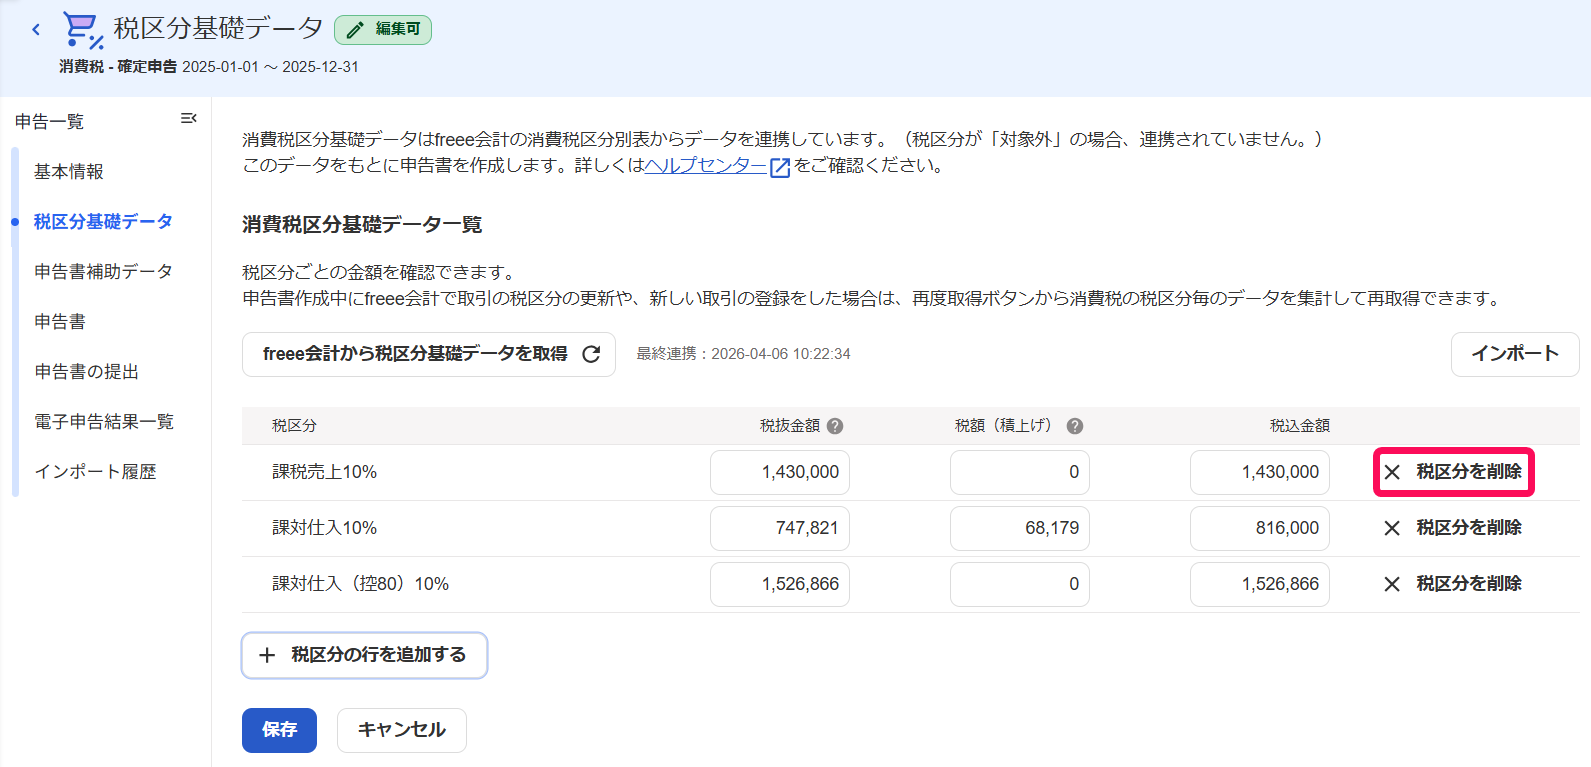Click the external link icon beside ヘルプセンター
Screen dimensions: 1591x767
coord(780,167)
